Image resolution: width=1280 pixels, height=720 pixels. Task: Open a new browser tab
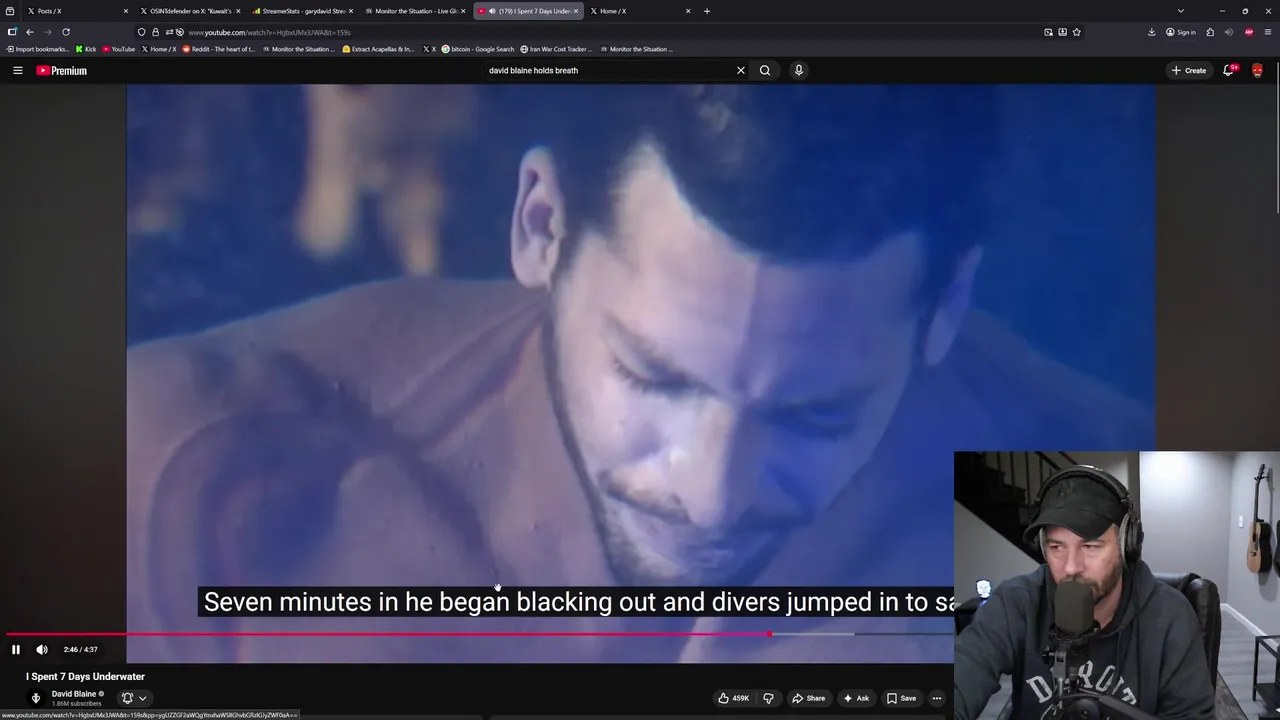pyautogui.click(x=707, y=11)
